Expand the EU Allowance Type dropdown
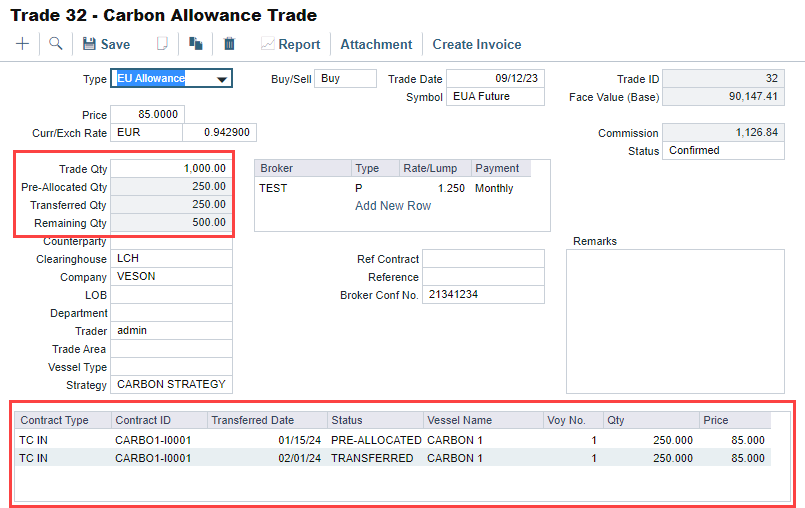 coord(223,79)
